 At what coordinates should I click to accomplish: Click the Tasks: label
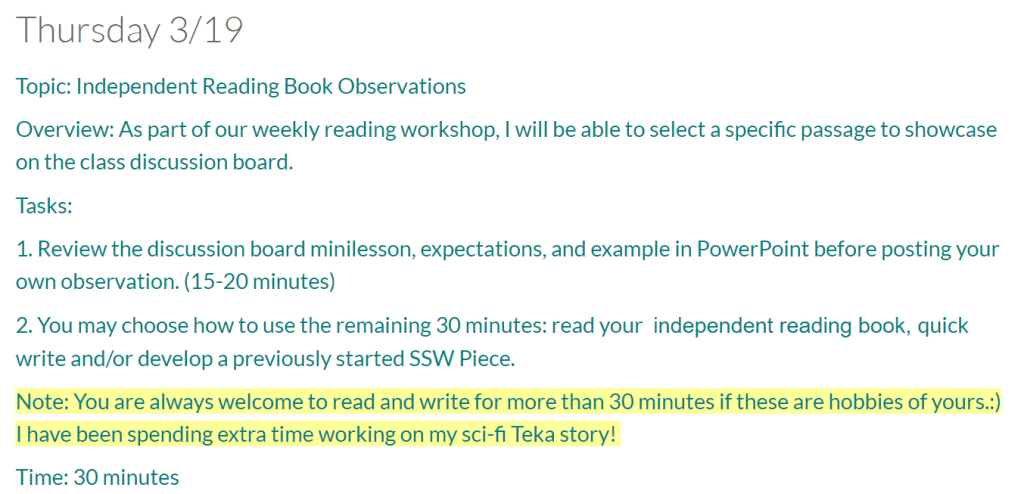44,206
